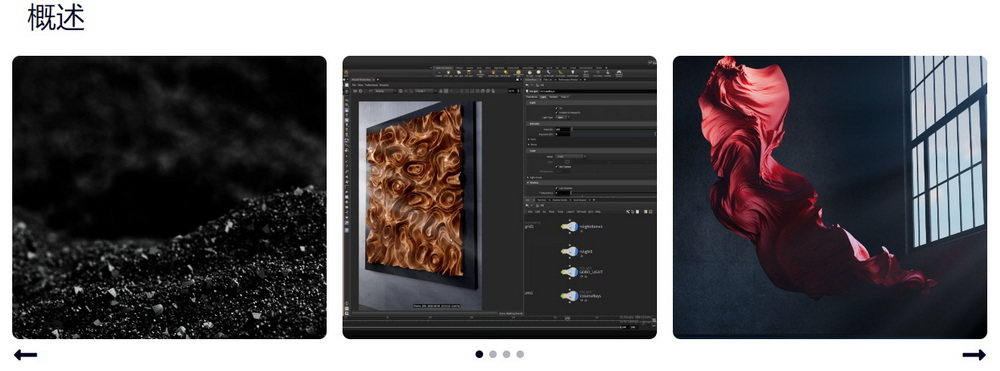Click the next slide right arrow
This screenshot has height=371, width=1000.
click(x=974, y=355)
